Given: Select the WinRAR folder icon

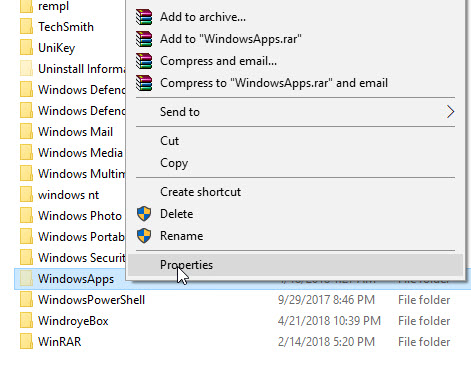Looking at the screenshot, I should coord(26,342).
